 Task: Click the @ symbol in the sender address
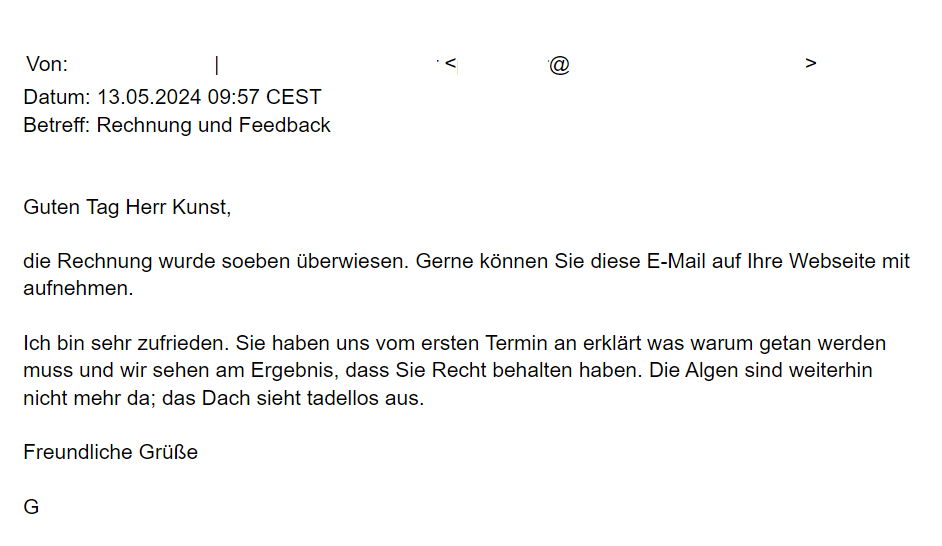559,64
